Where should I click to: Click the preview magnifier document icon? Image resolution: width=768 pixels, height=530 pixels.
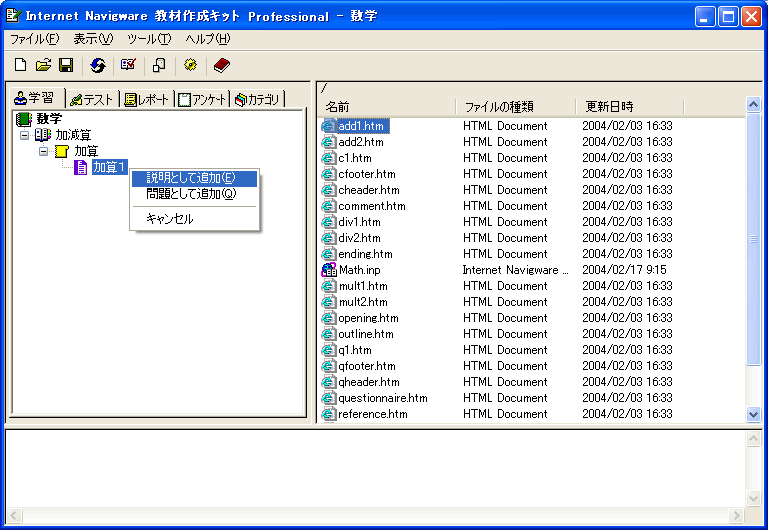tap(159, 65)
